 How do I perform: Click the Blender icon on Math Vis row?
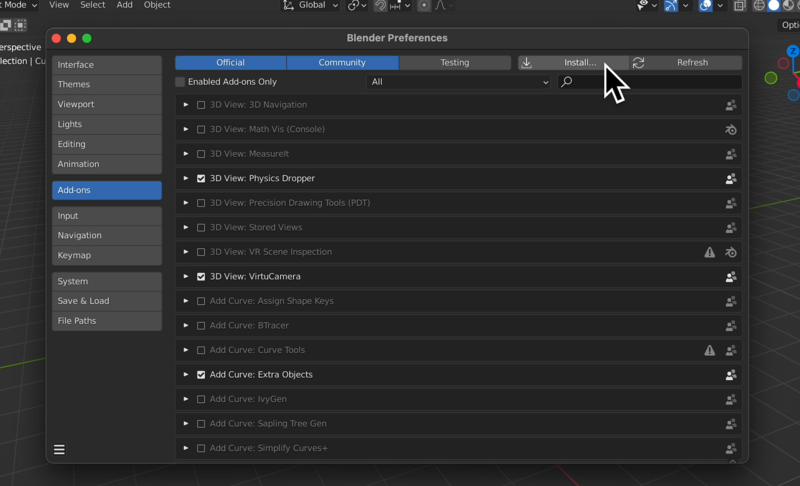[x=731, y=130]
